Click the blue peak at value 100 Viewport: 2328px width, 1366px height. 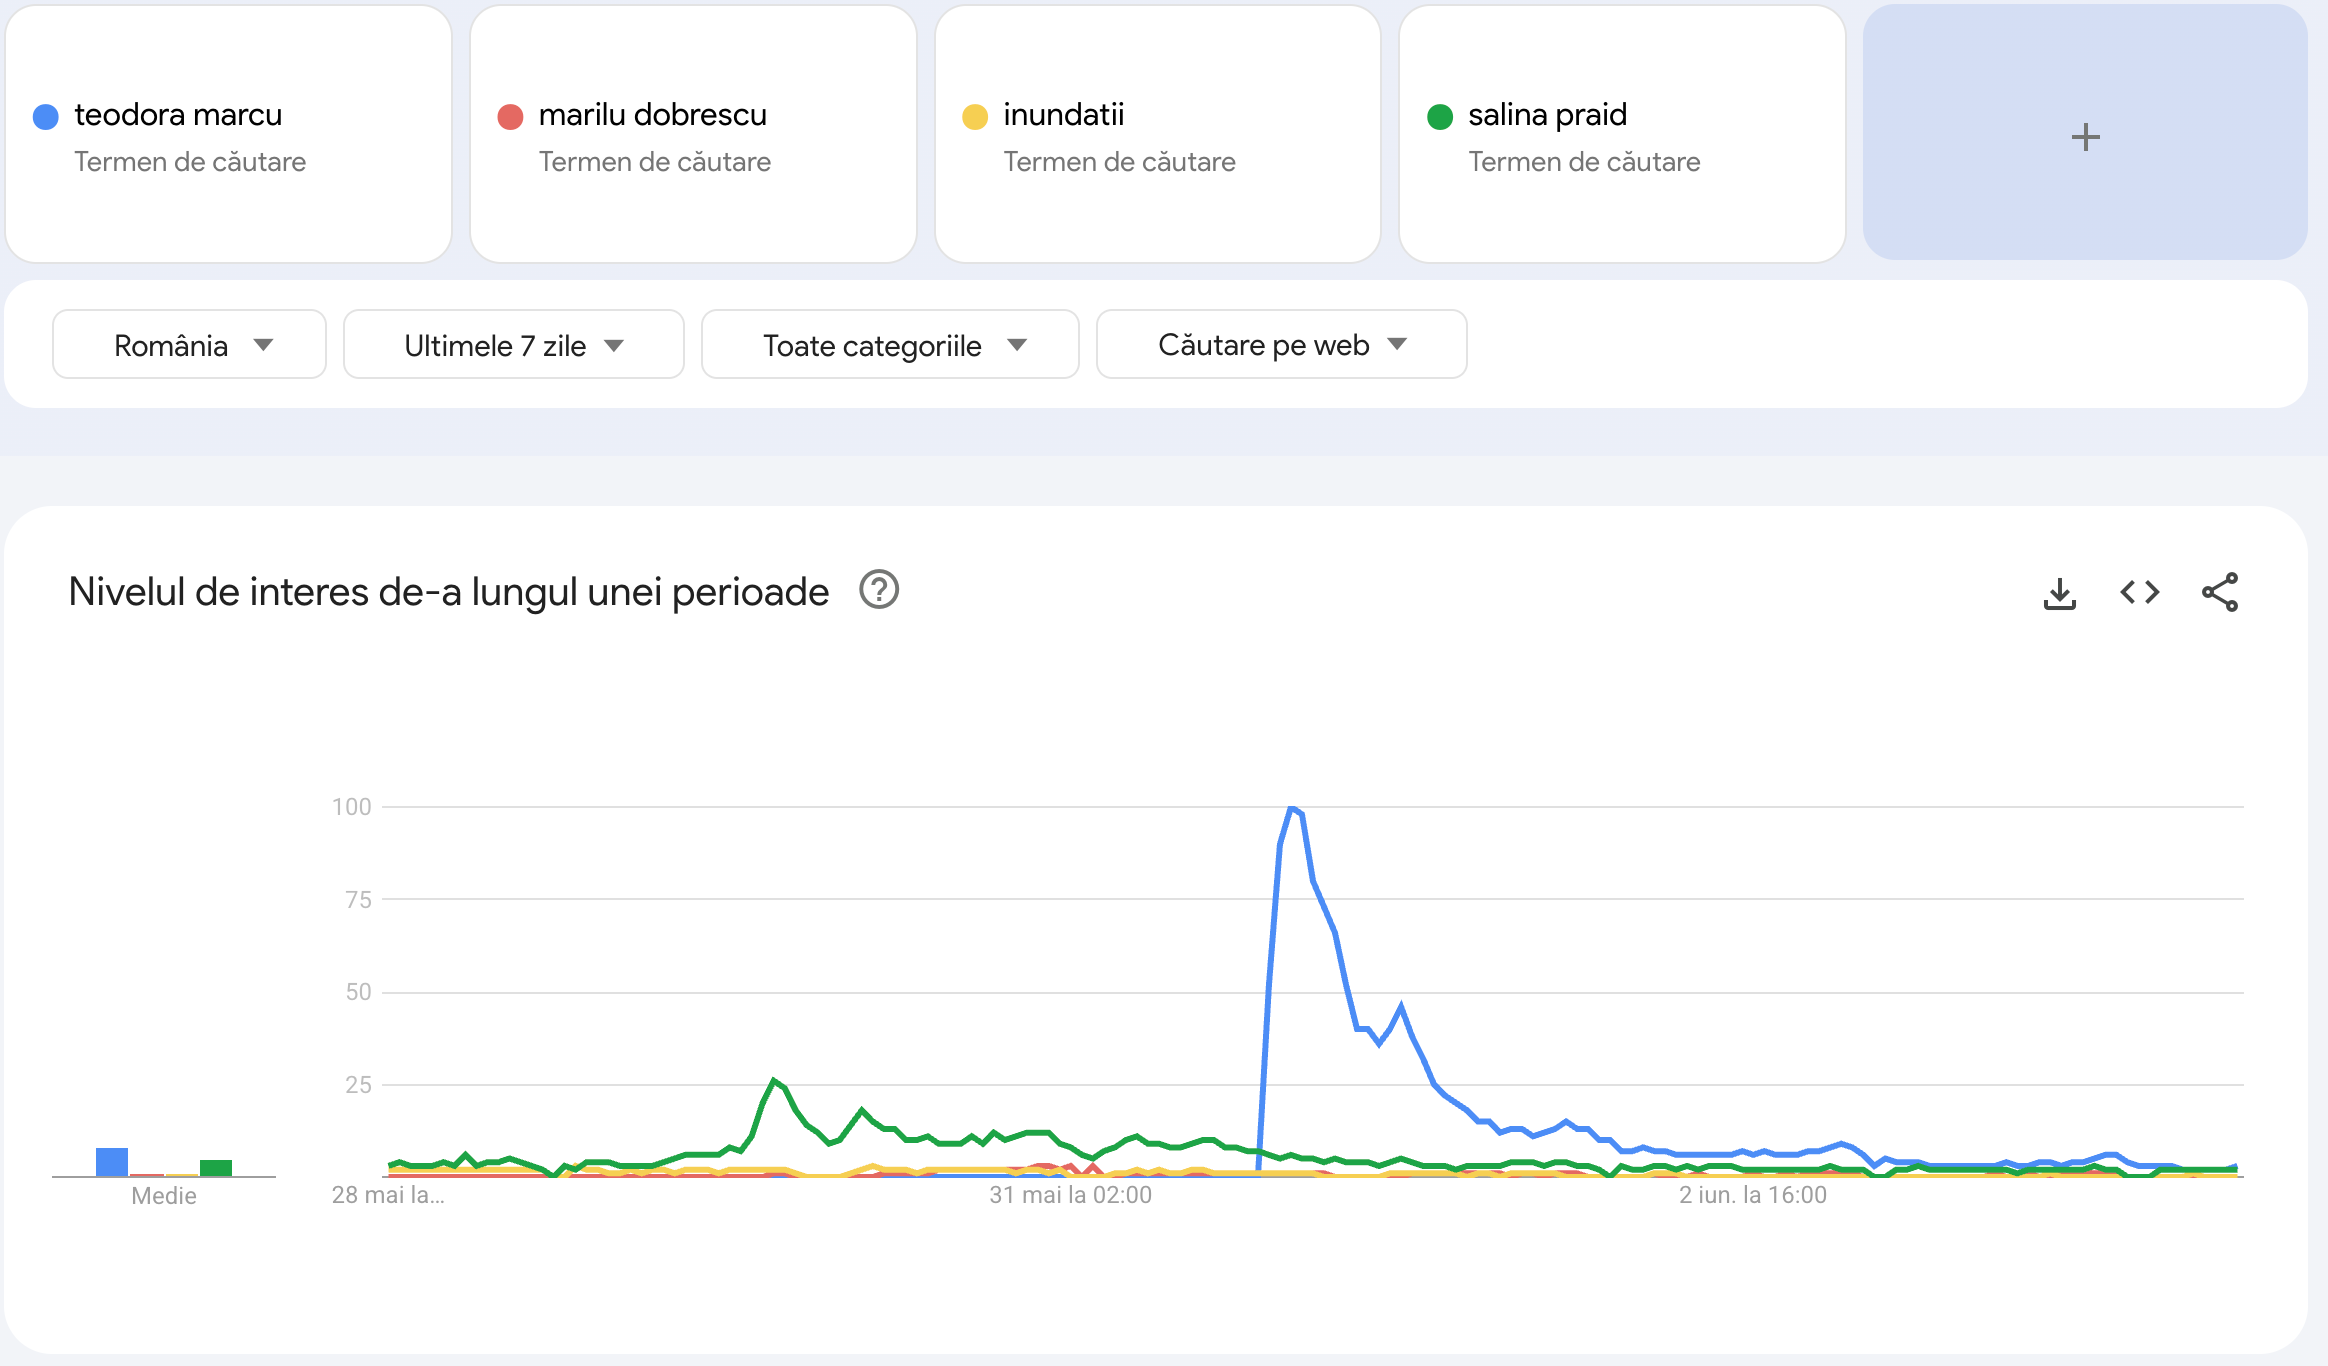[1293, 808]
